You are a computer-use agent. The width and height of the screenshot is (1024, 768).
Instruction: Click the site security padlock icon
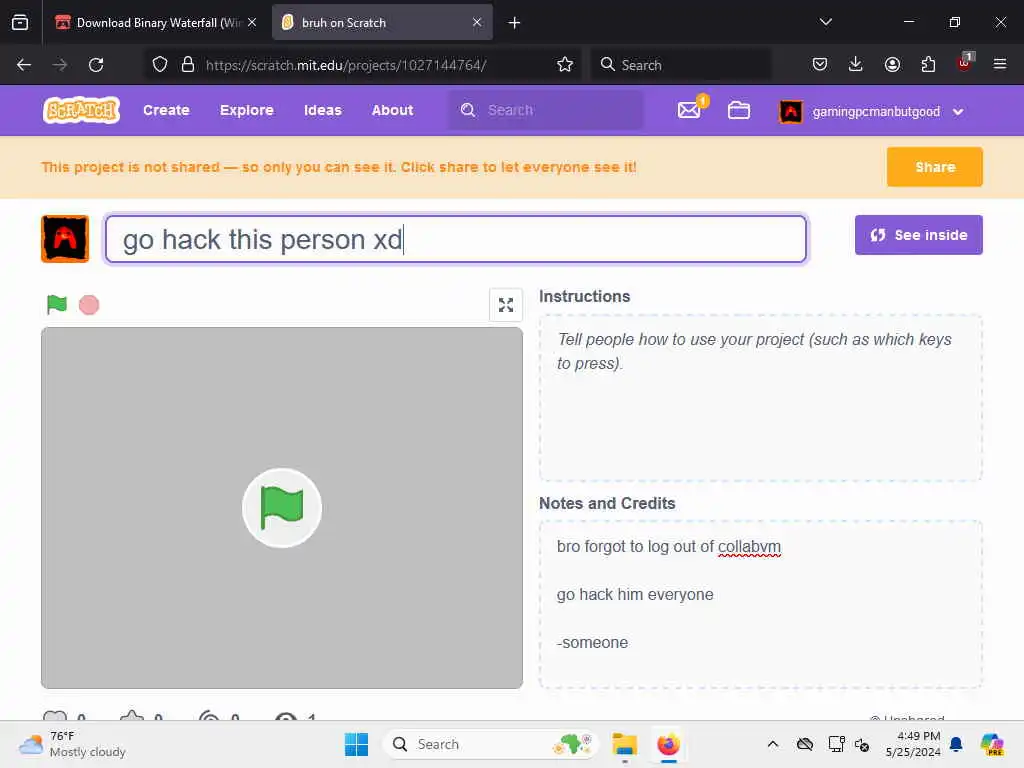[188, 65]
